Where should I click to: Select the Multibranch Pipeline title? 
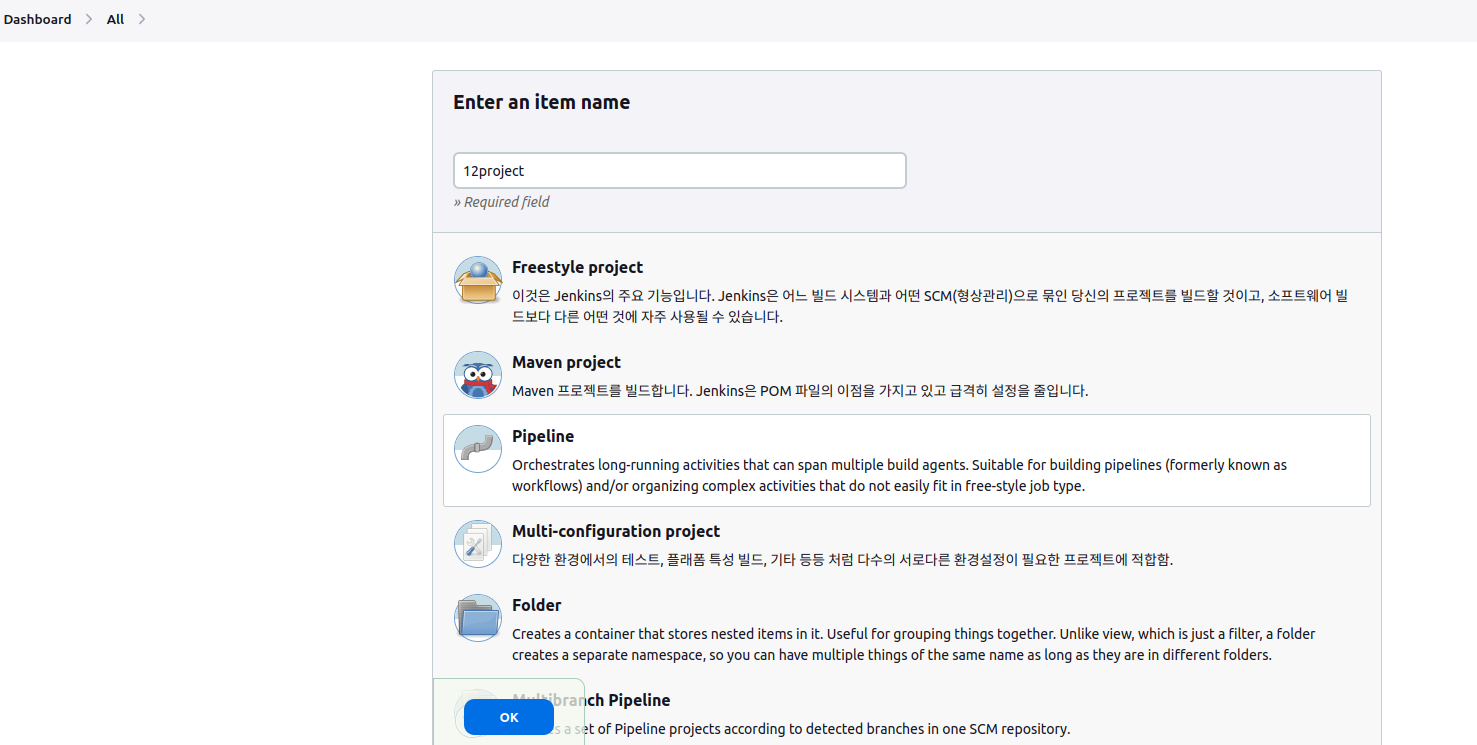(x=591, y=700)
